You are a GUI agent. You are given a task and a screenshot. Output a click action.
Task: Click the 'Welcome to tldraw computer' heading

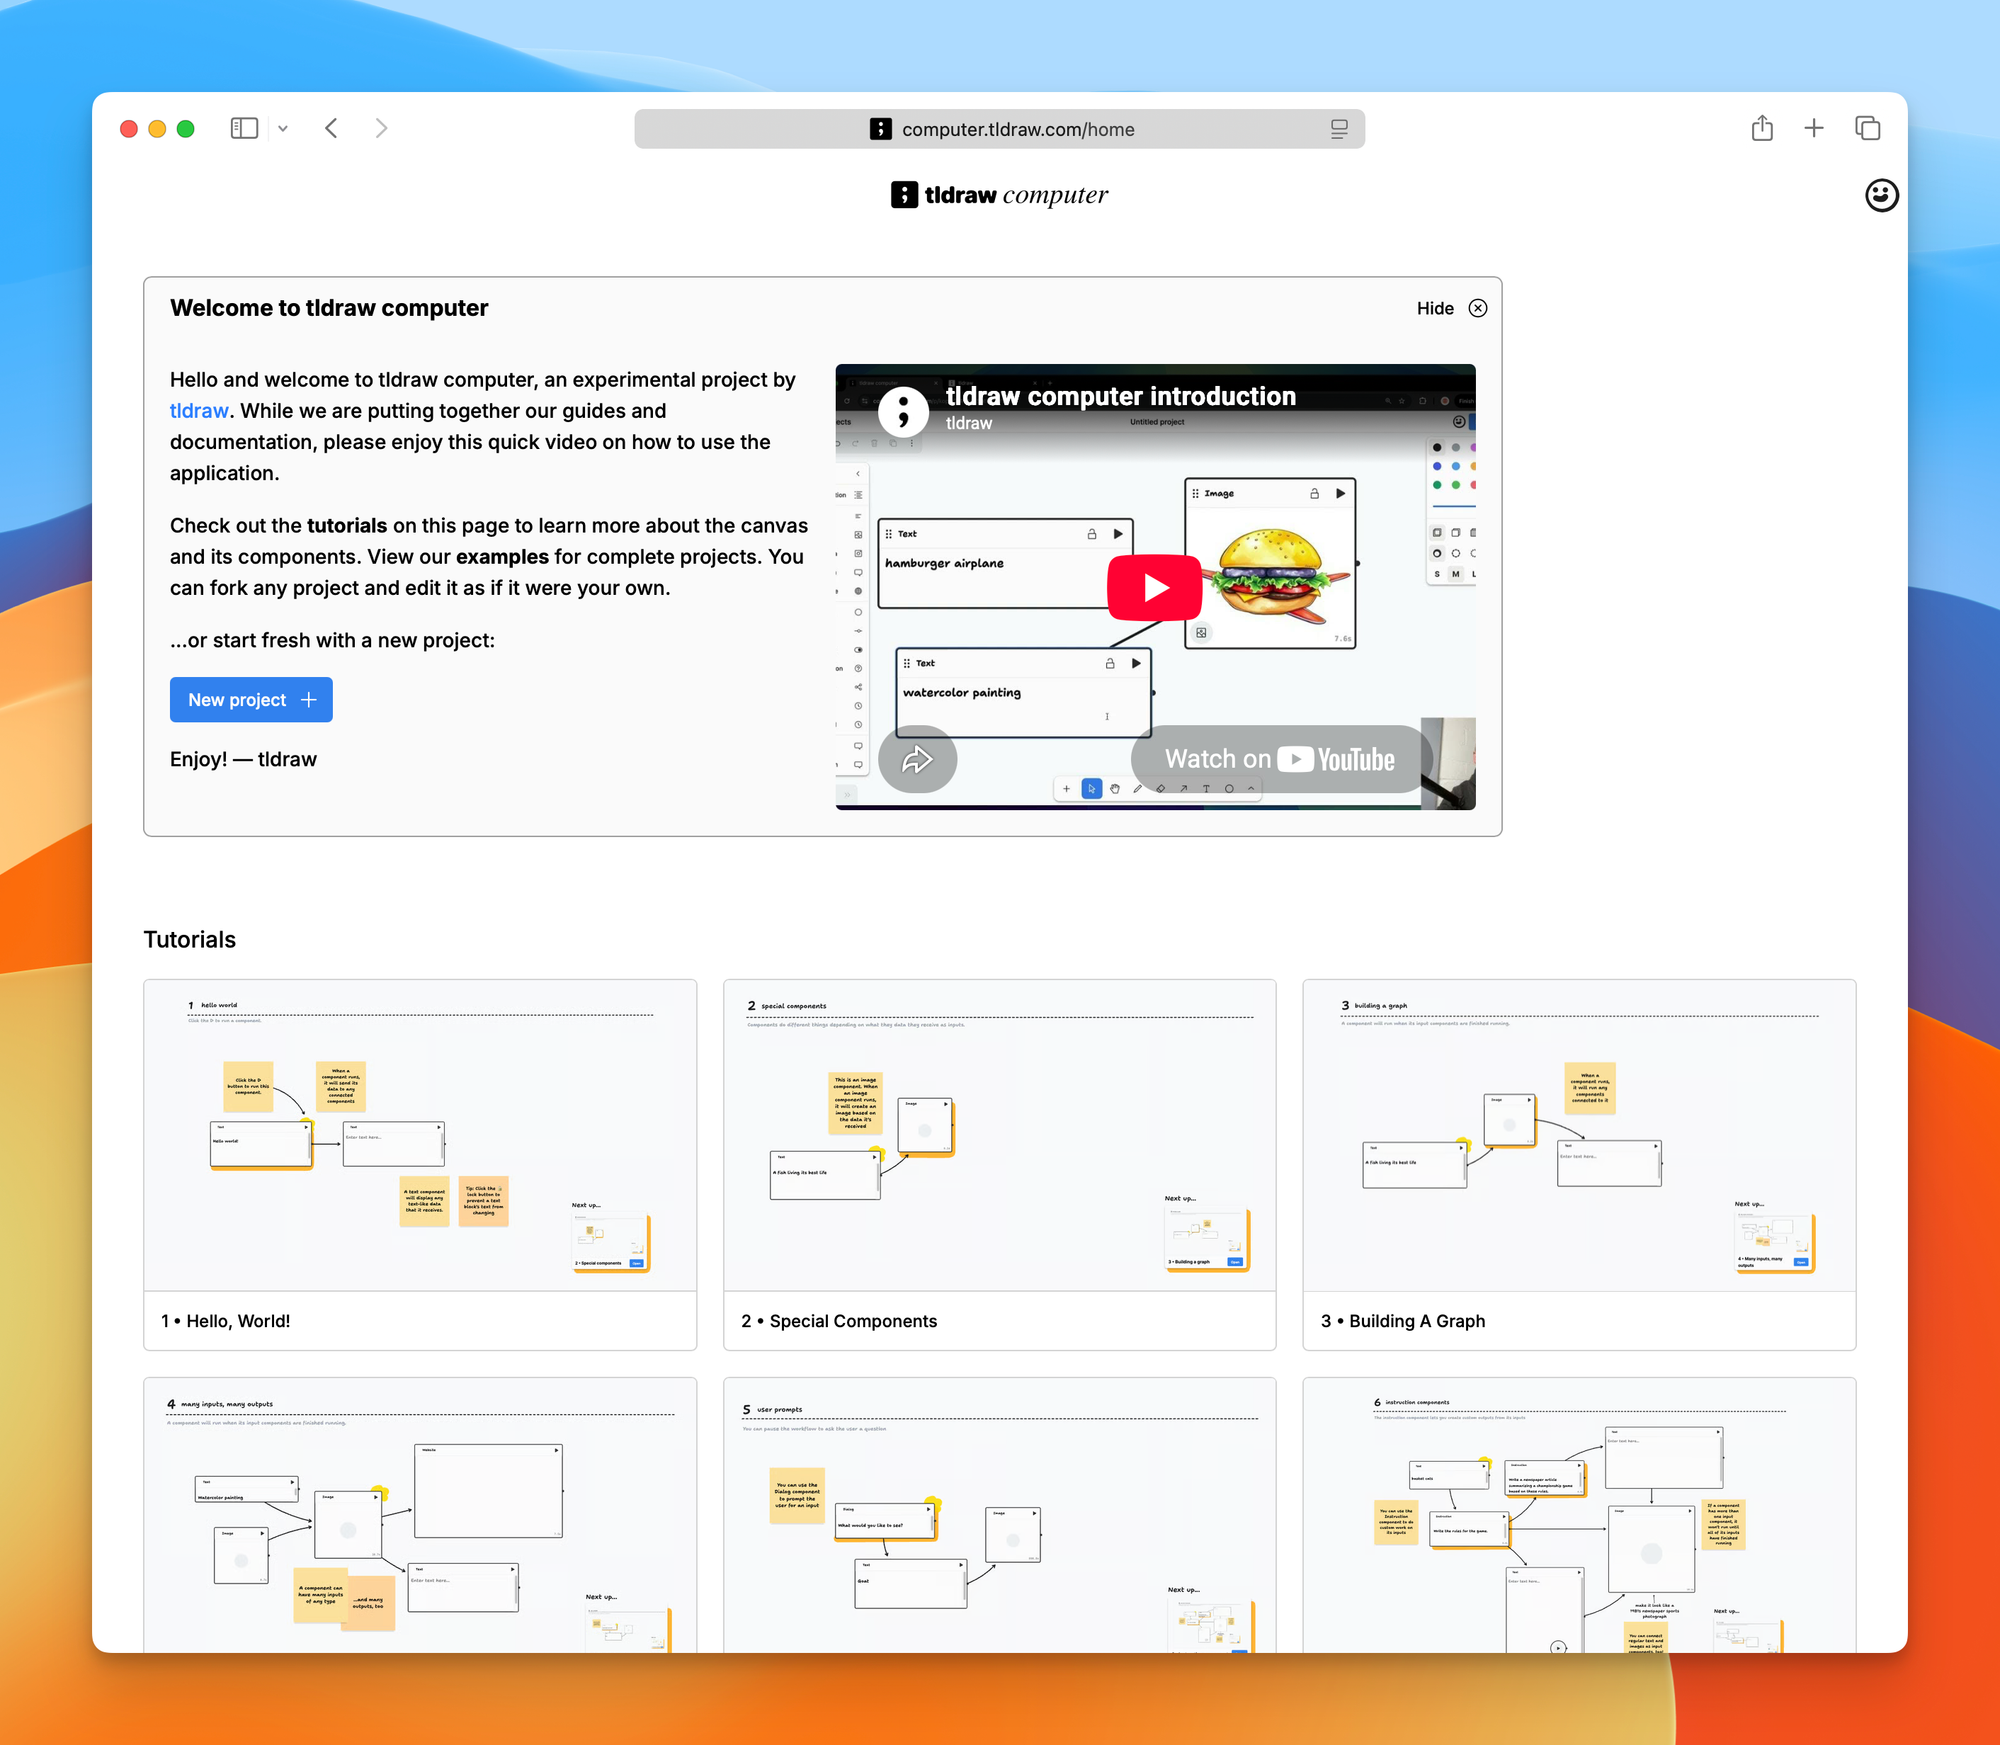[x=329, y=308]
